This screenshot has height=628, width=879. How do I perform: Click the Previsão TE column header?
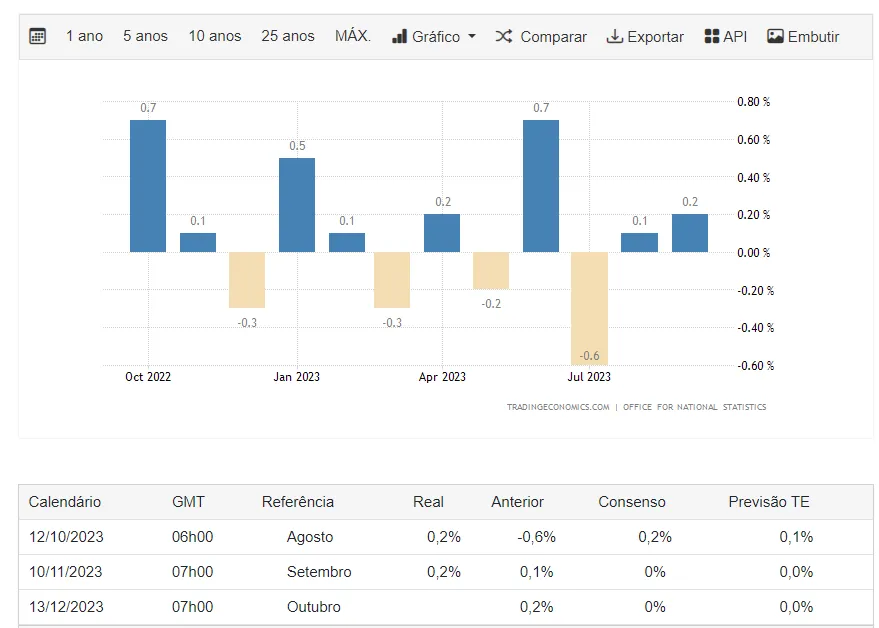coord(769,502)
